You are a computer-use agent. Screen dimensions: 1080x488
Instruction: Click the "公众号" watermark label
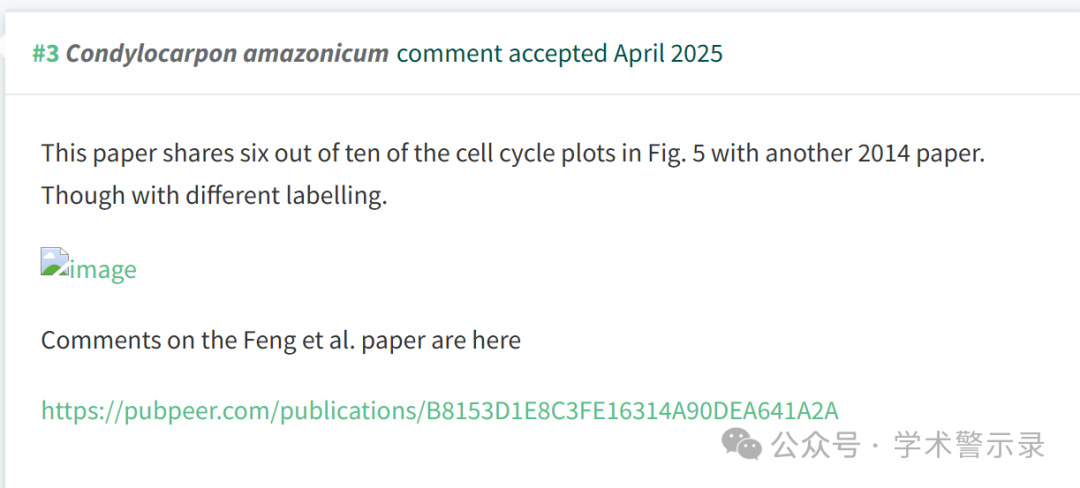coord(816,445)
